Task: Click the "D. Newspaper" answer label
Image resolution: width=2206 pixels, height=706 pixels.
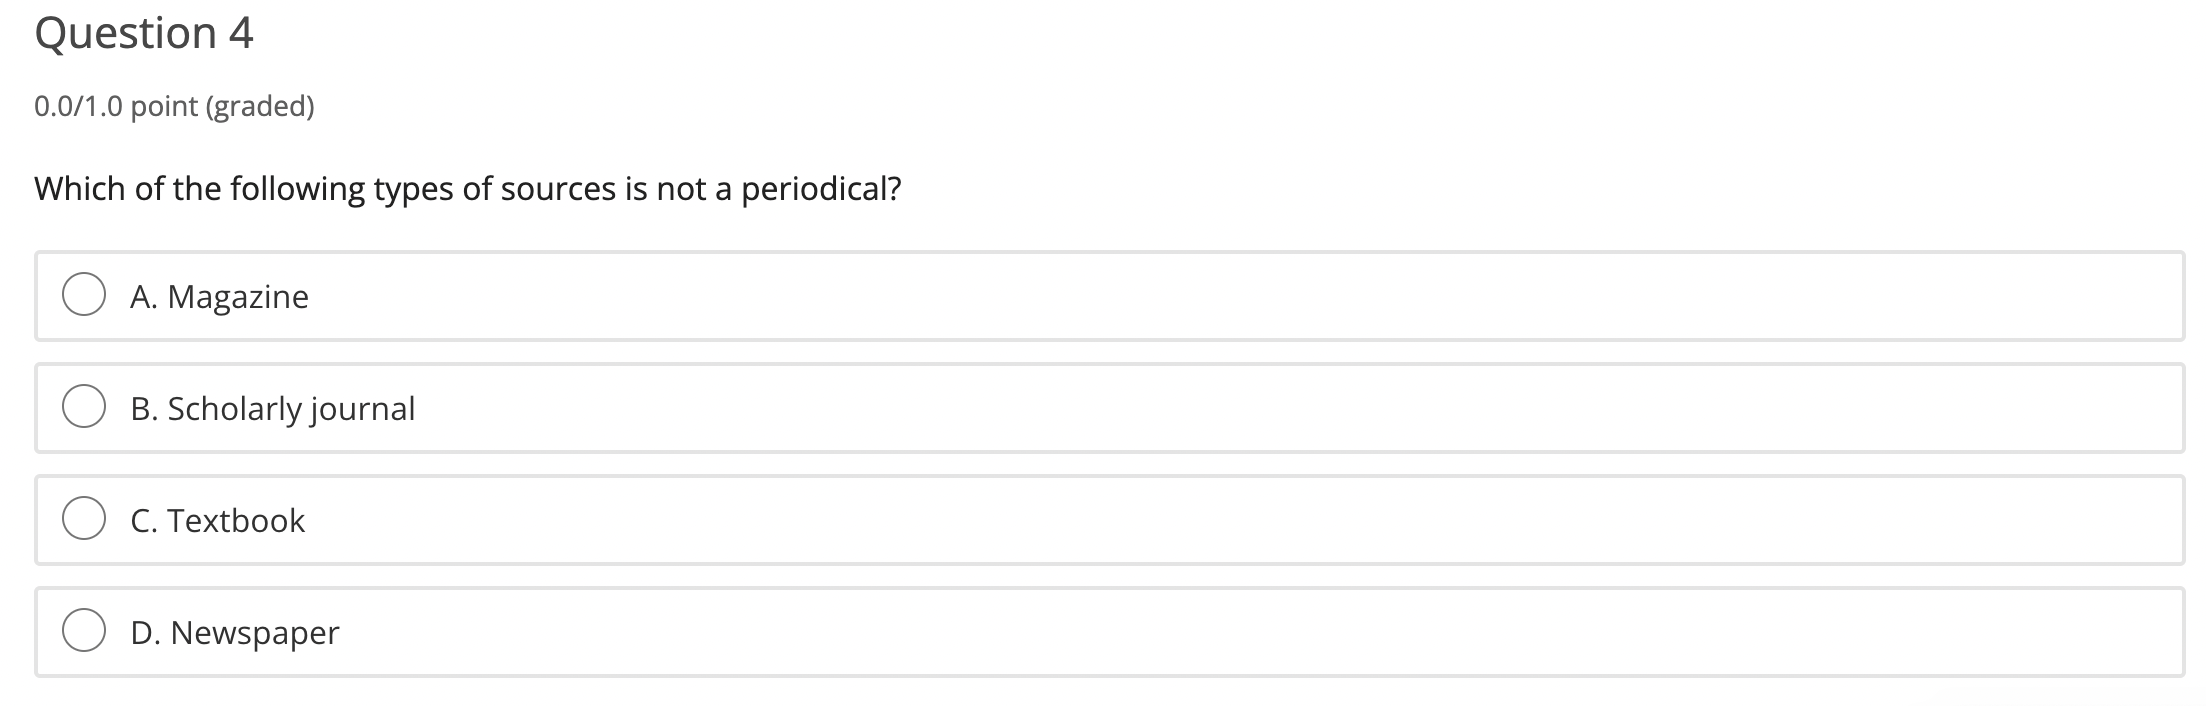Action: [235, 632]
